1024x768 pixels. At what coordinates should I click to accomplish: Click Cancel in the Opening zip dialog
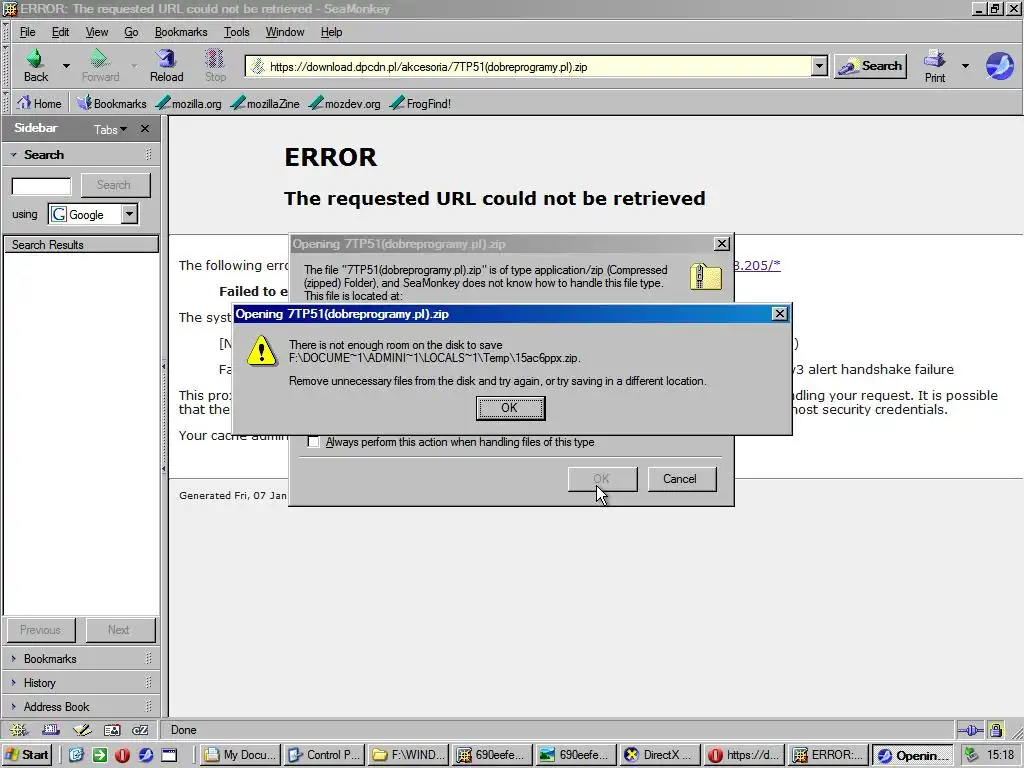tap(681, 479)
